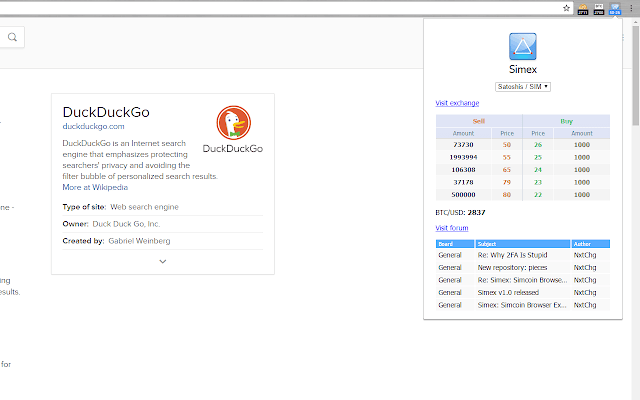This screenshot has width=640, height=400.
Task: Toggle the blue Simex extension popup
Action: click(x=615, y=9)
